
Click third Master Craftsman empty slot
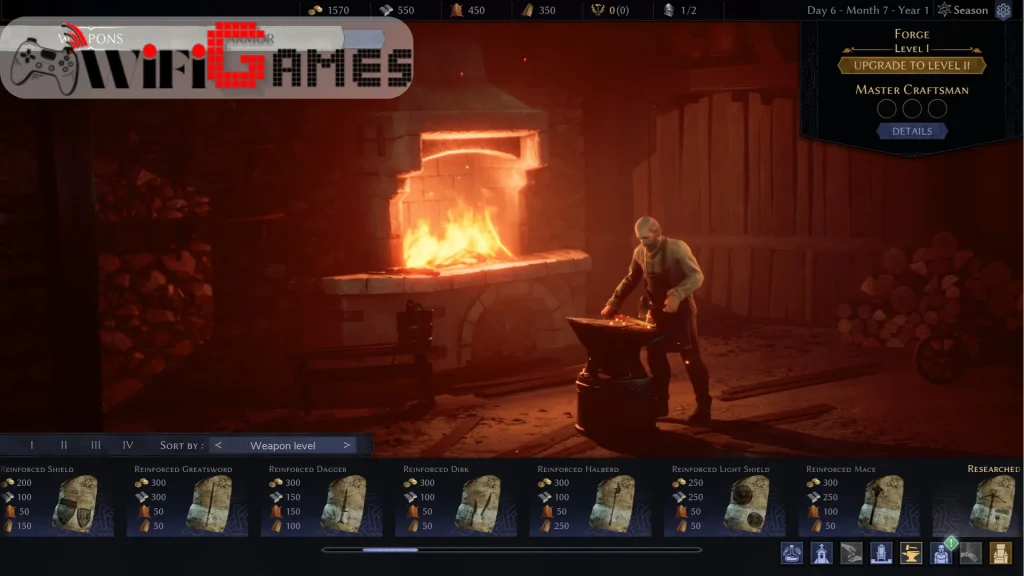[937, 108]
